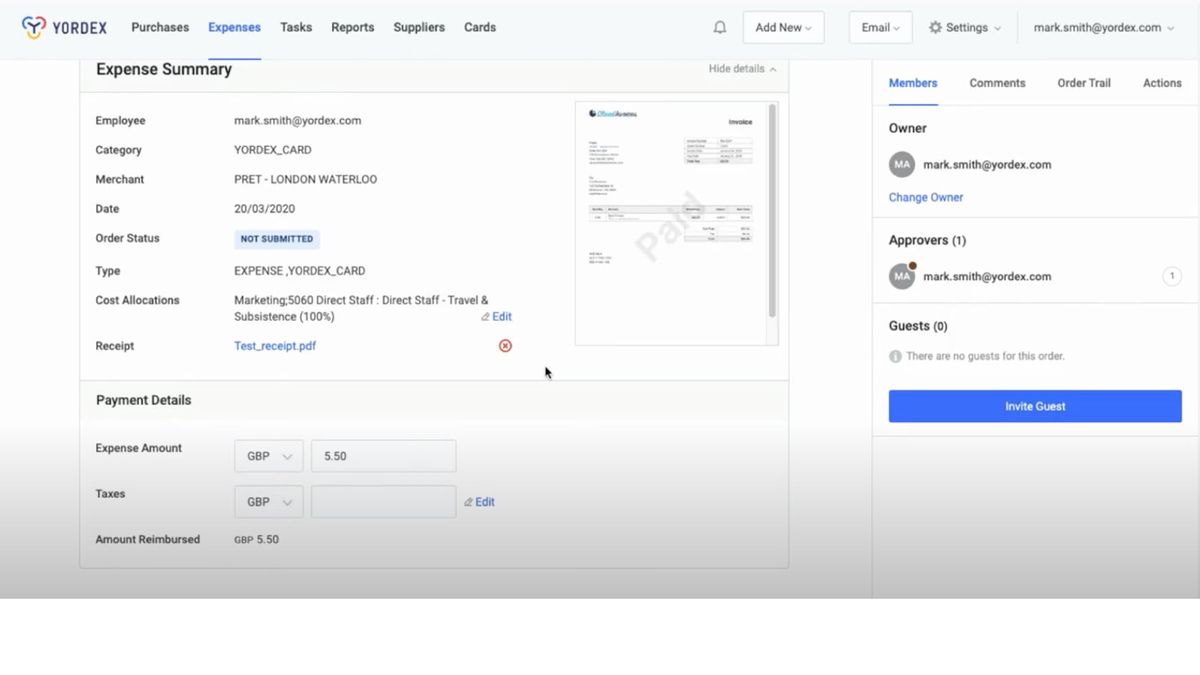The width and height of the screenshot is (1200, 675).
Task: Open the Email dropdown
Action: [x=879, y=27]
